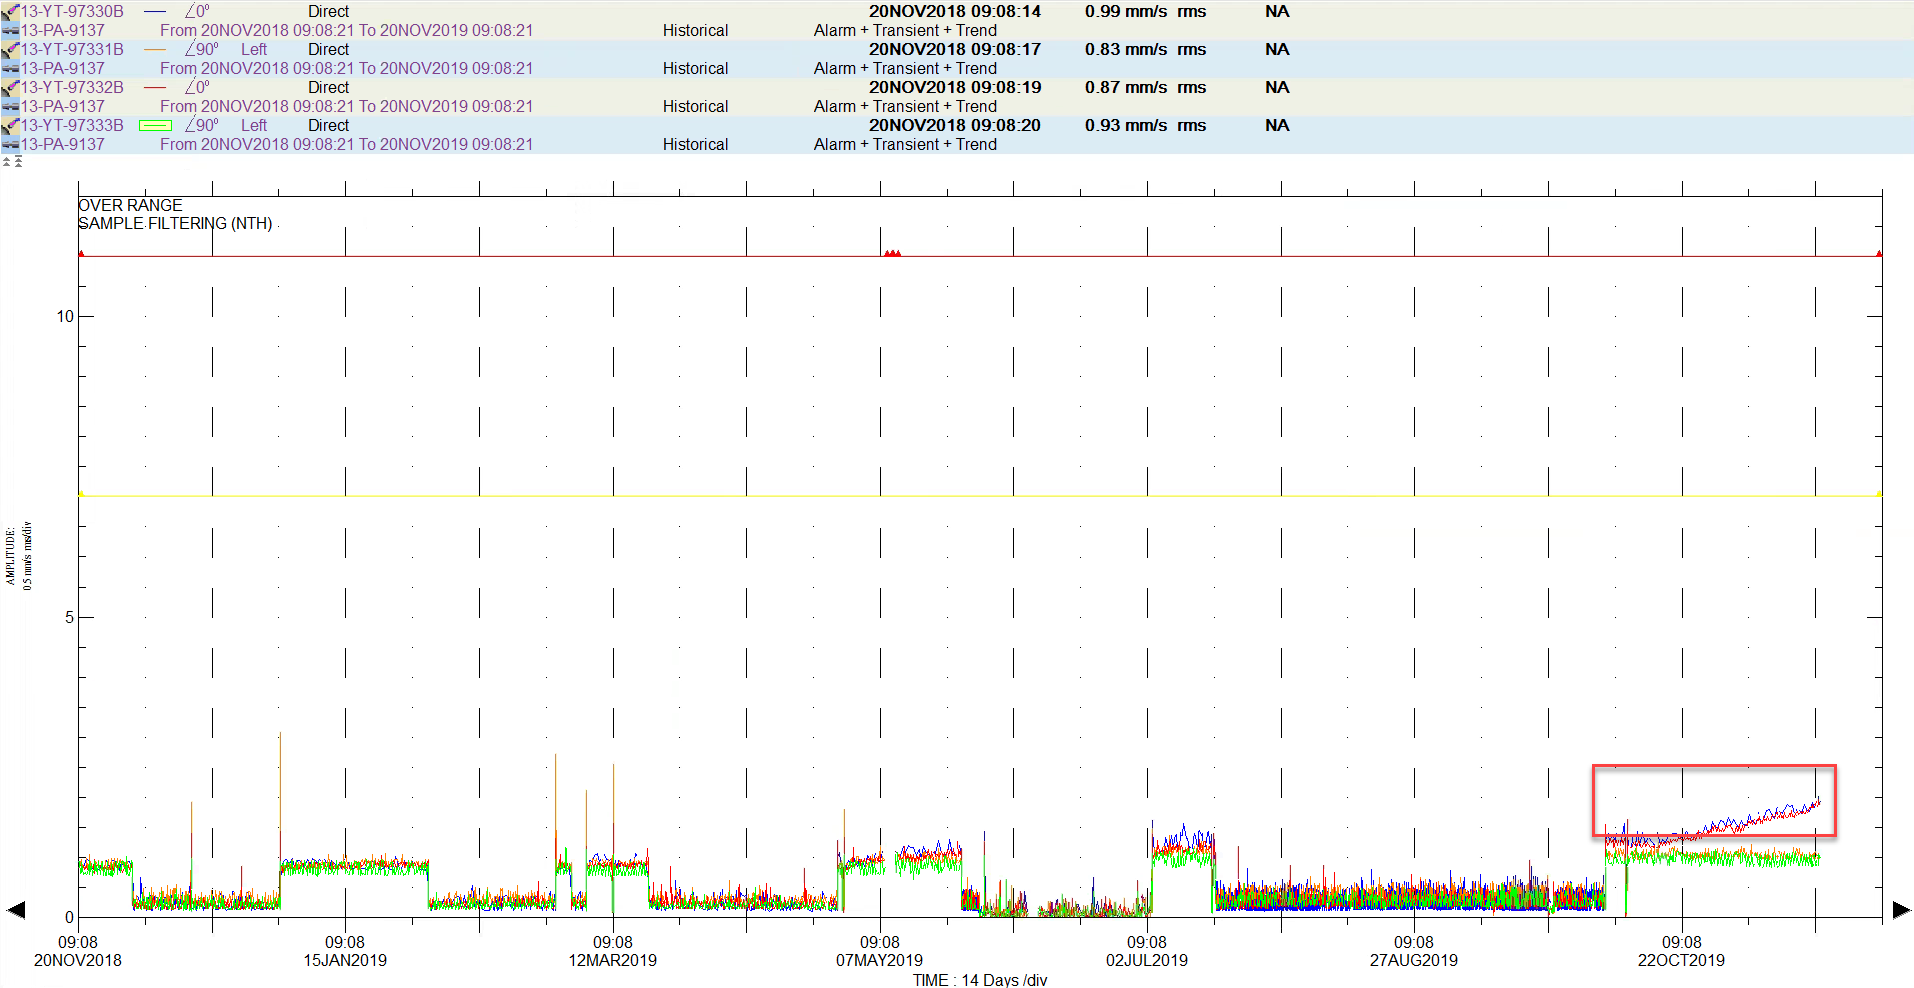Pan the trend right with the right arrow
Viewport: 1914px width, 988px height.
click(x=1901, y=910)
